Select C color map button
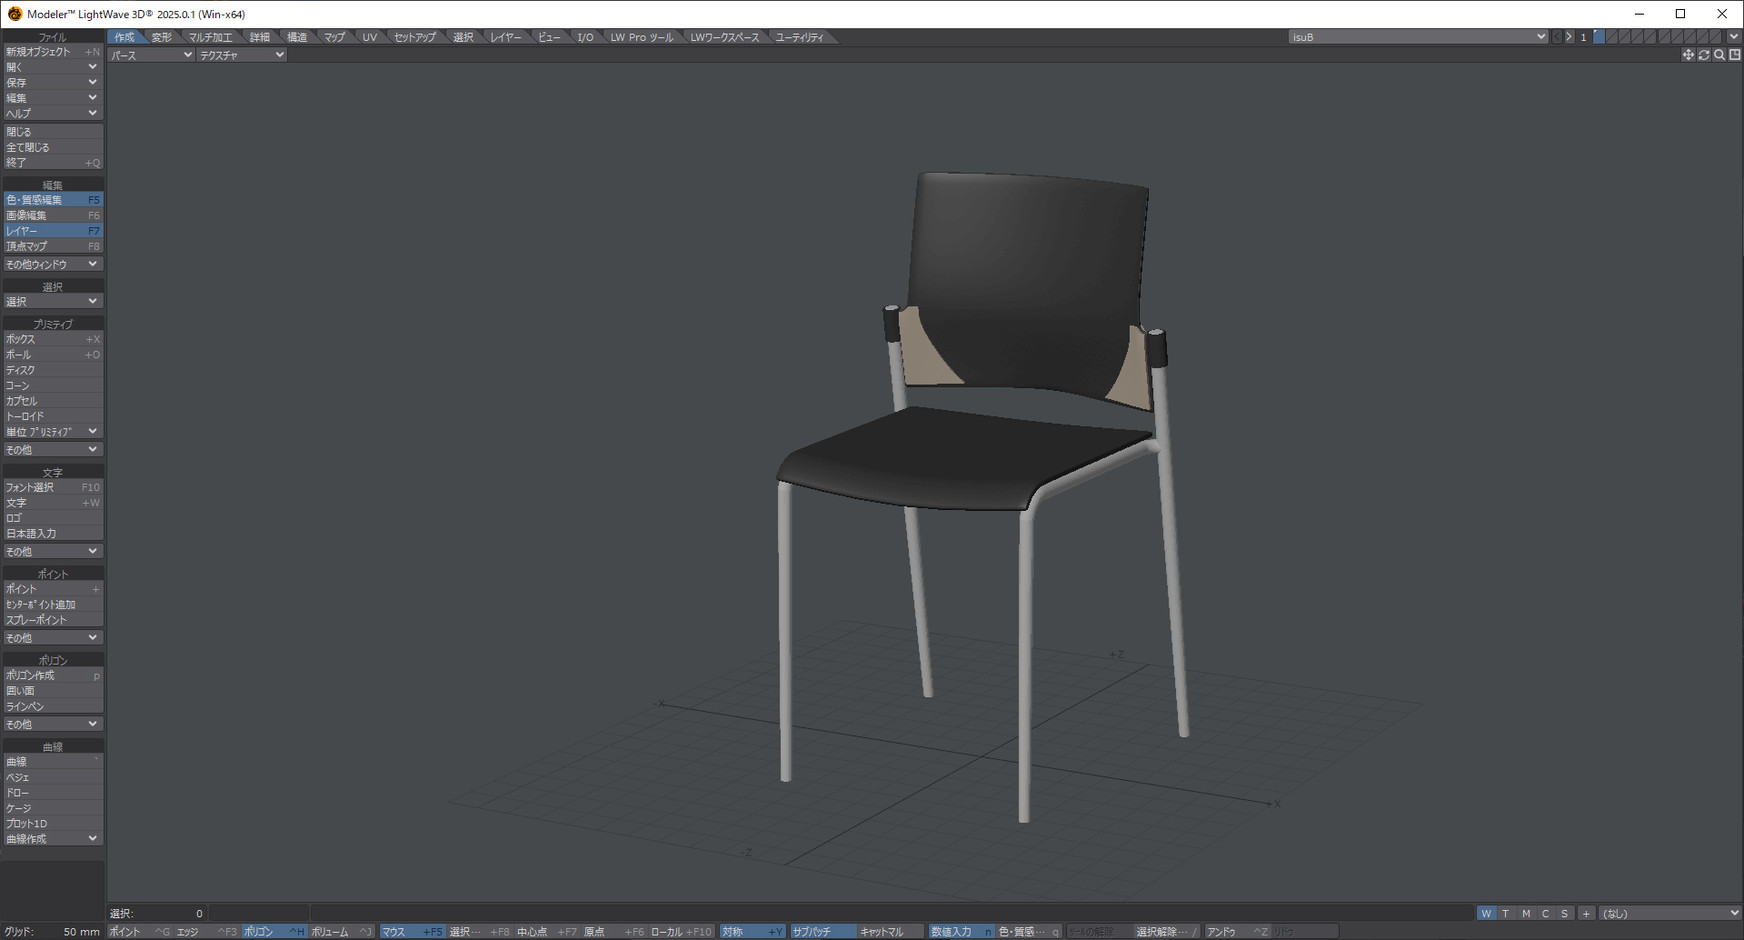The width and height of the screenshot is (1744, 940). coord(1545,913)
